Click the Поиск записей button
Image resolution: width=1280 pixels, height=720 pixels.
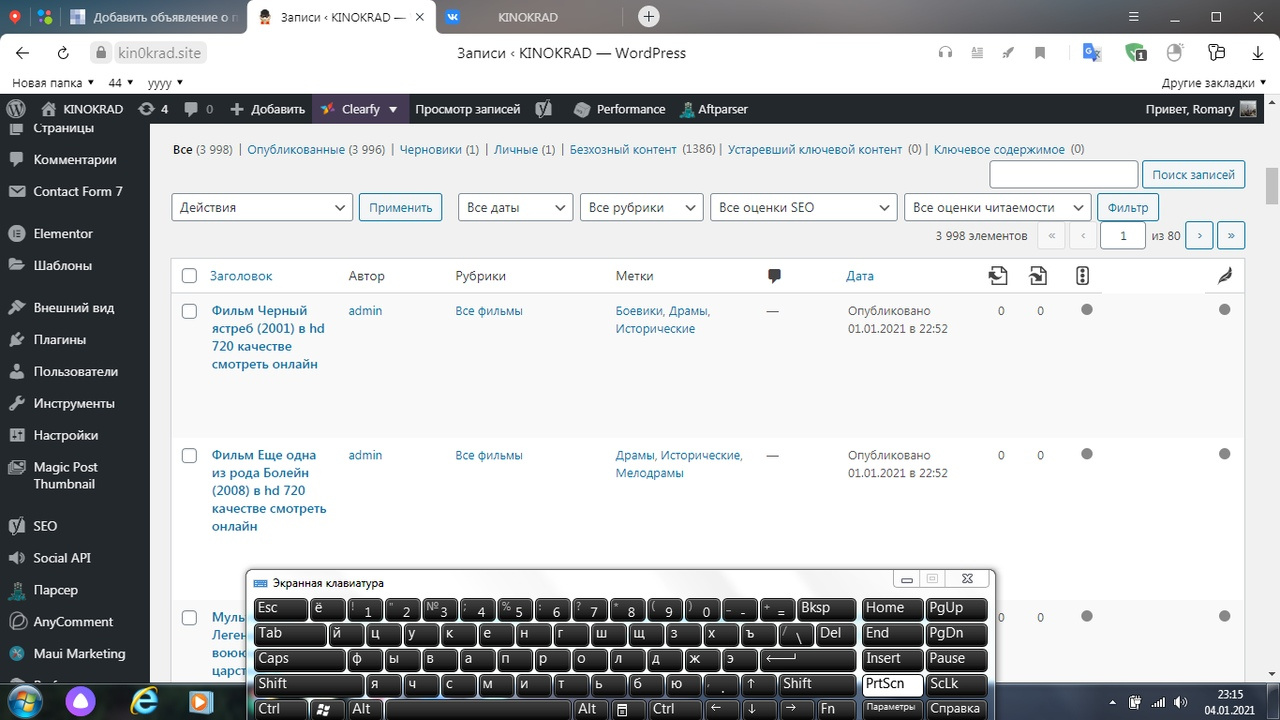click(x=1193, y=174)
